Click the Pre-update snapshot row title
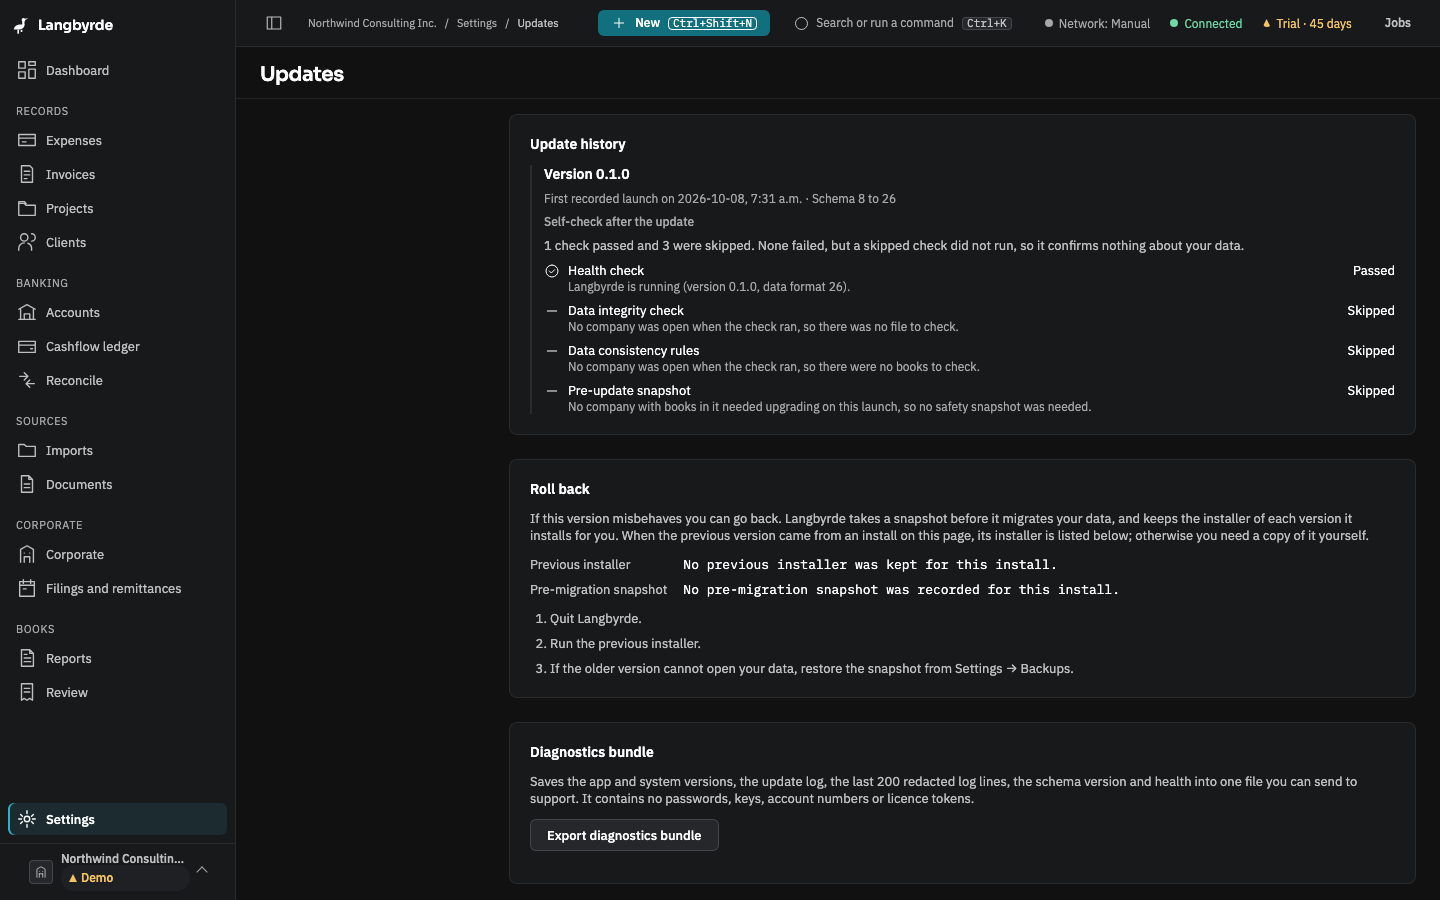Viewport: 1440px width, 900px height. click(x=629, y=391)
